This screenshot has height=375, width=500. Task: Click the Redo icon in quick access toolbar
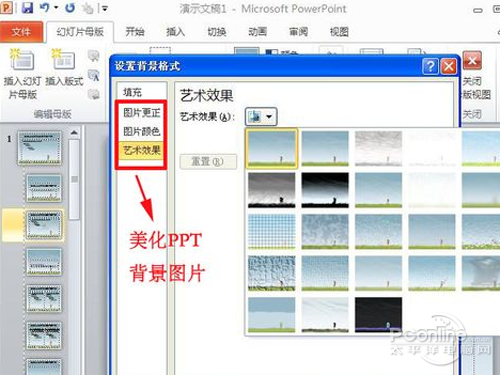[x=70, y=8]
